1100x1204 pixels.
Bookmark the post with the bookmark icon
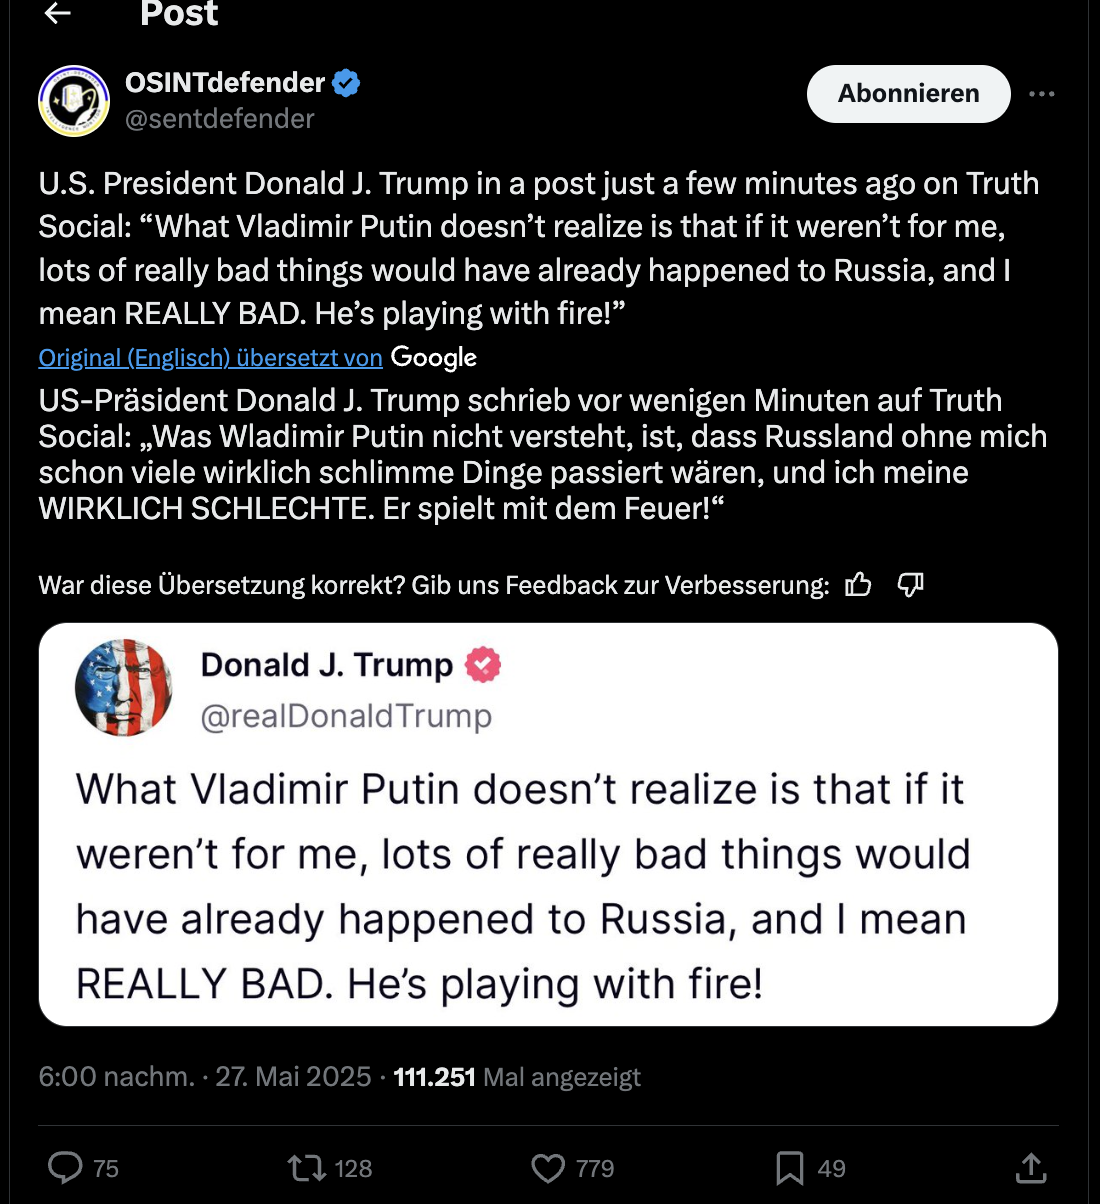click(790, 1168)
